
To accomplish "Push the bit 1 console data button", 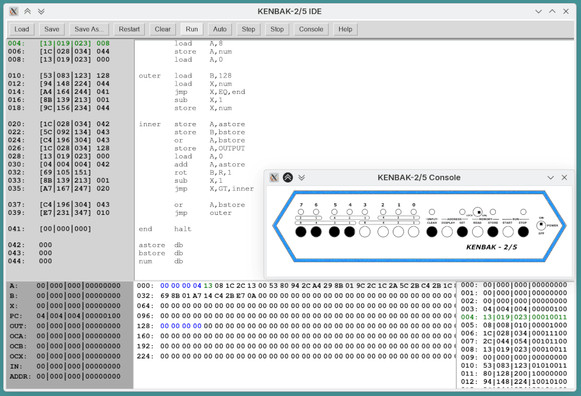I will [398, 232].
